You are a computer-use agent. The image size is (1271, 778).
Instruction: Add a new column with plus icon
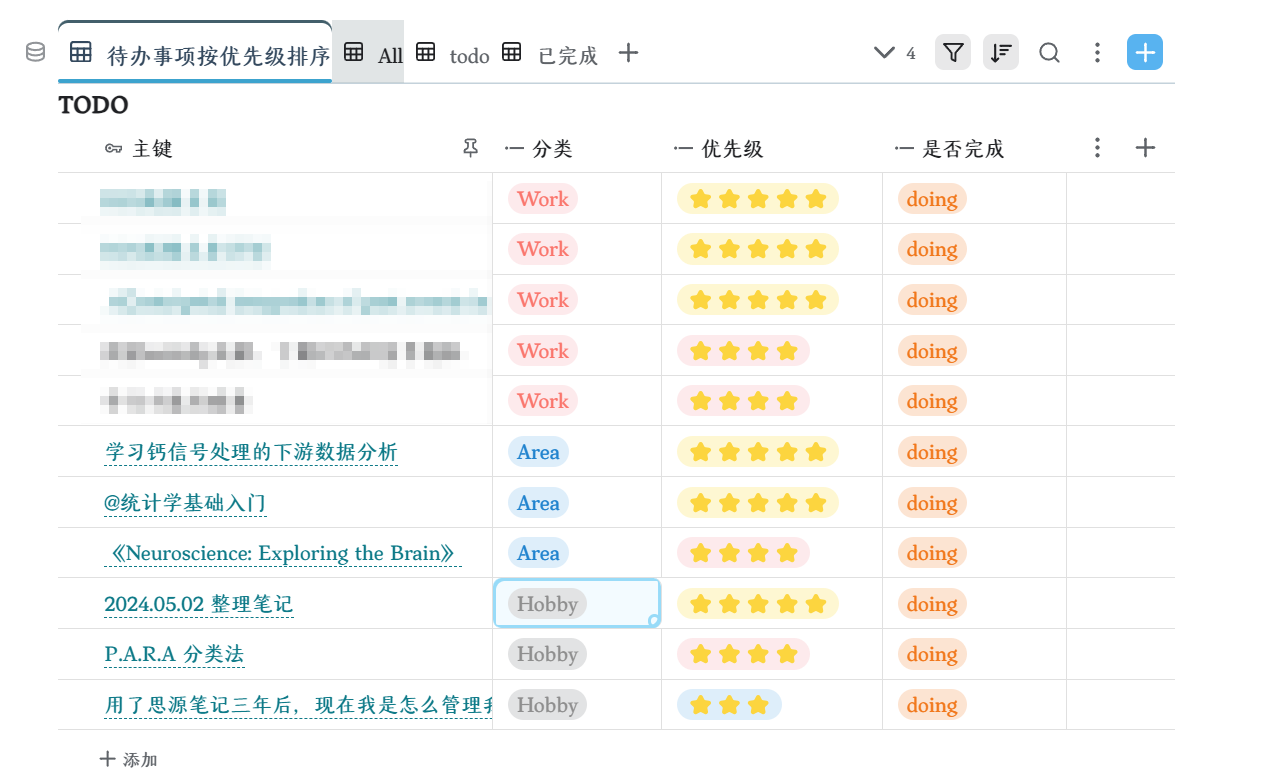(1146, 149)
